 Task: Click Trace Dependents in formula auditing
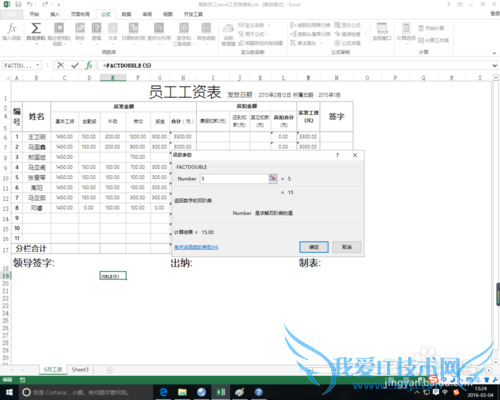[310, 34]
